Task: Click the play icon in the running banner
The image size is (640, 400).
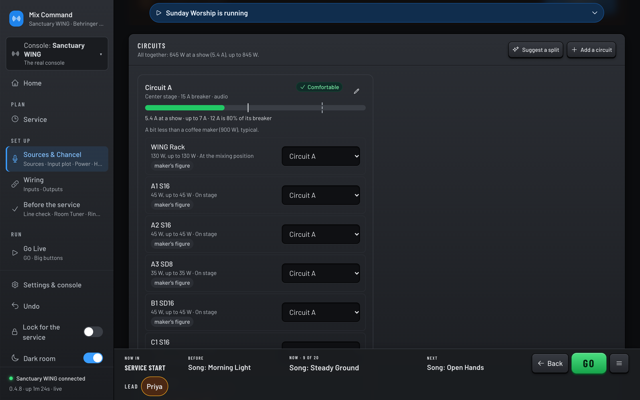Action: [x=159, y=13]
